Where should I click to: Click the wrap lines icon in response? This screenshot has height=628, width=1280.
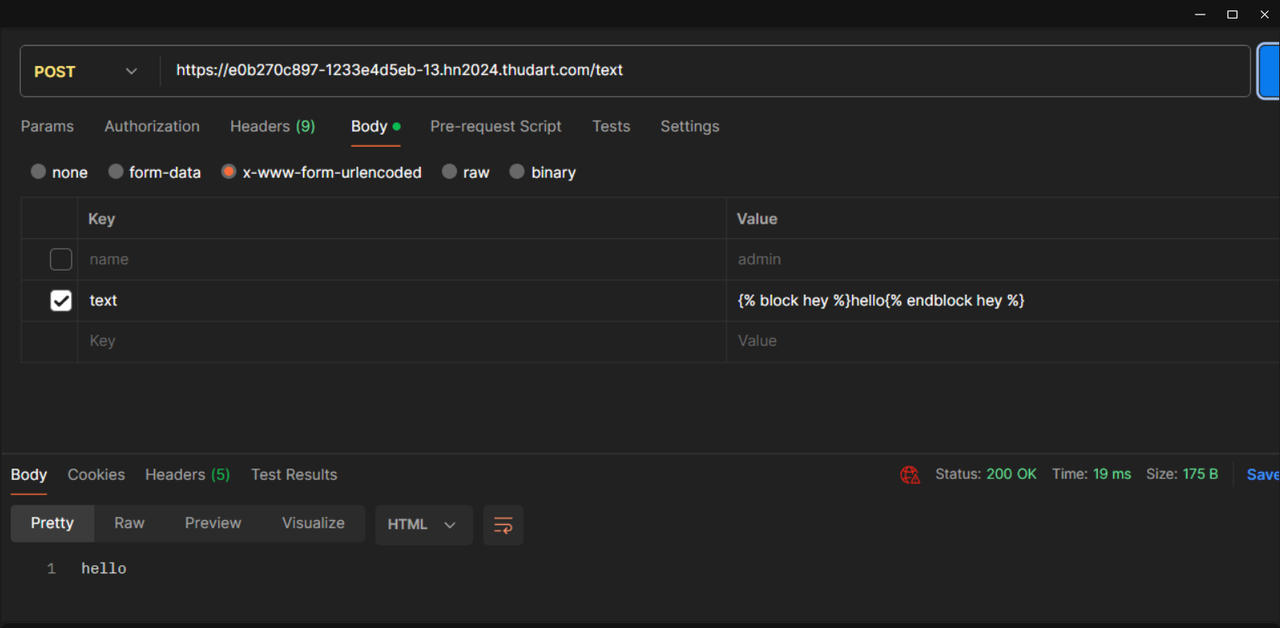pyautogui.click(x=503, y=525)
